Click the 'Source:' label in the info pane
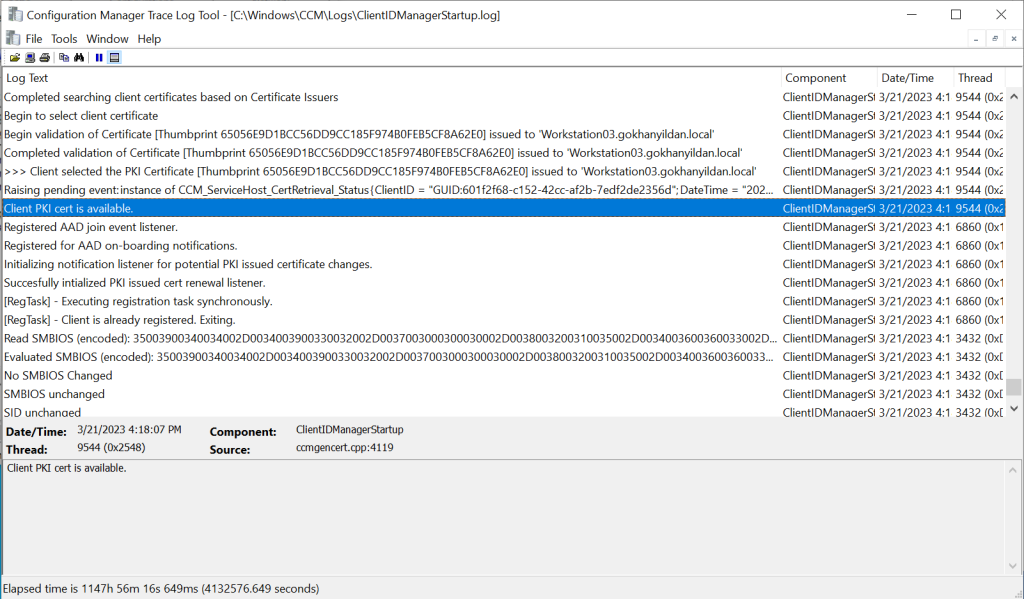The height and width of the screenshot is (599, 1024). [x=230, y=450]
